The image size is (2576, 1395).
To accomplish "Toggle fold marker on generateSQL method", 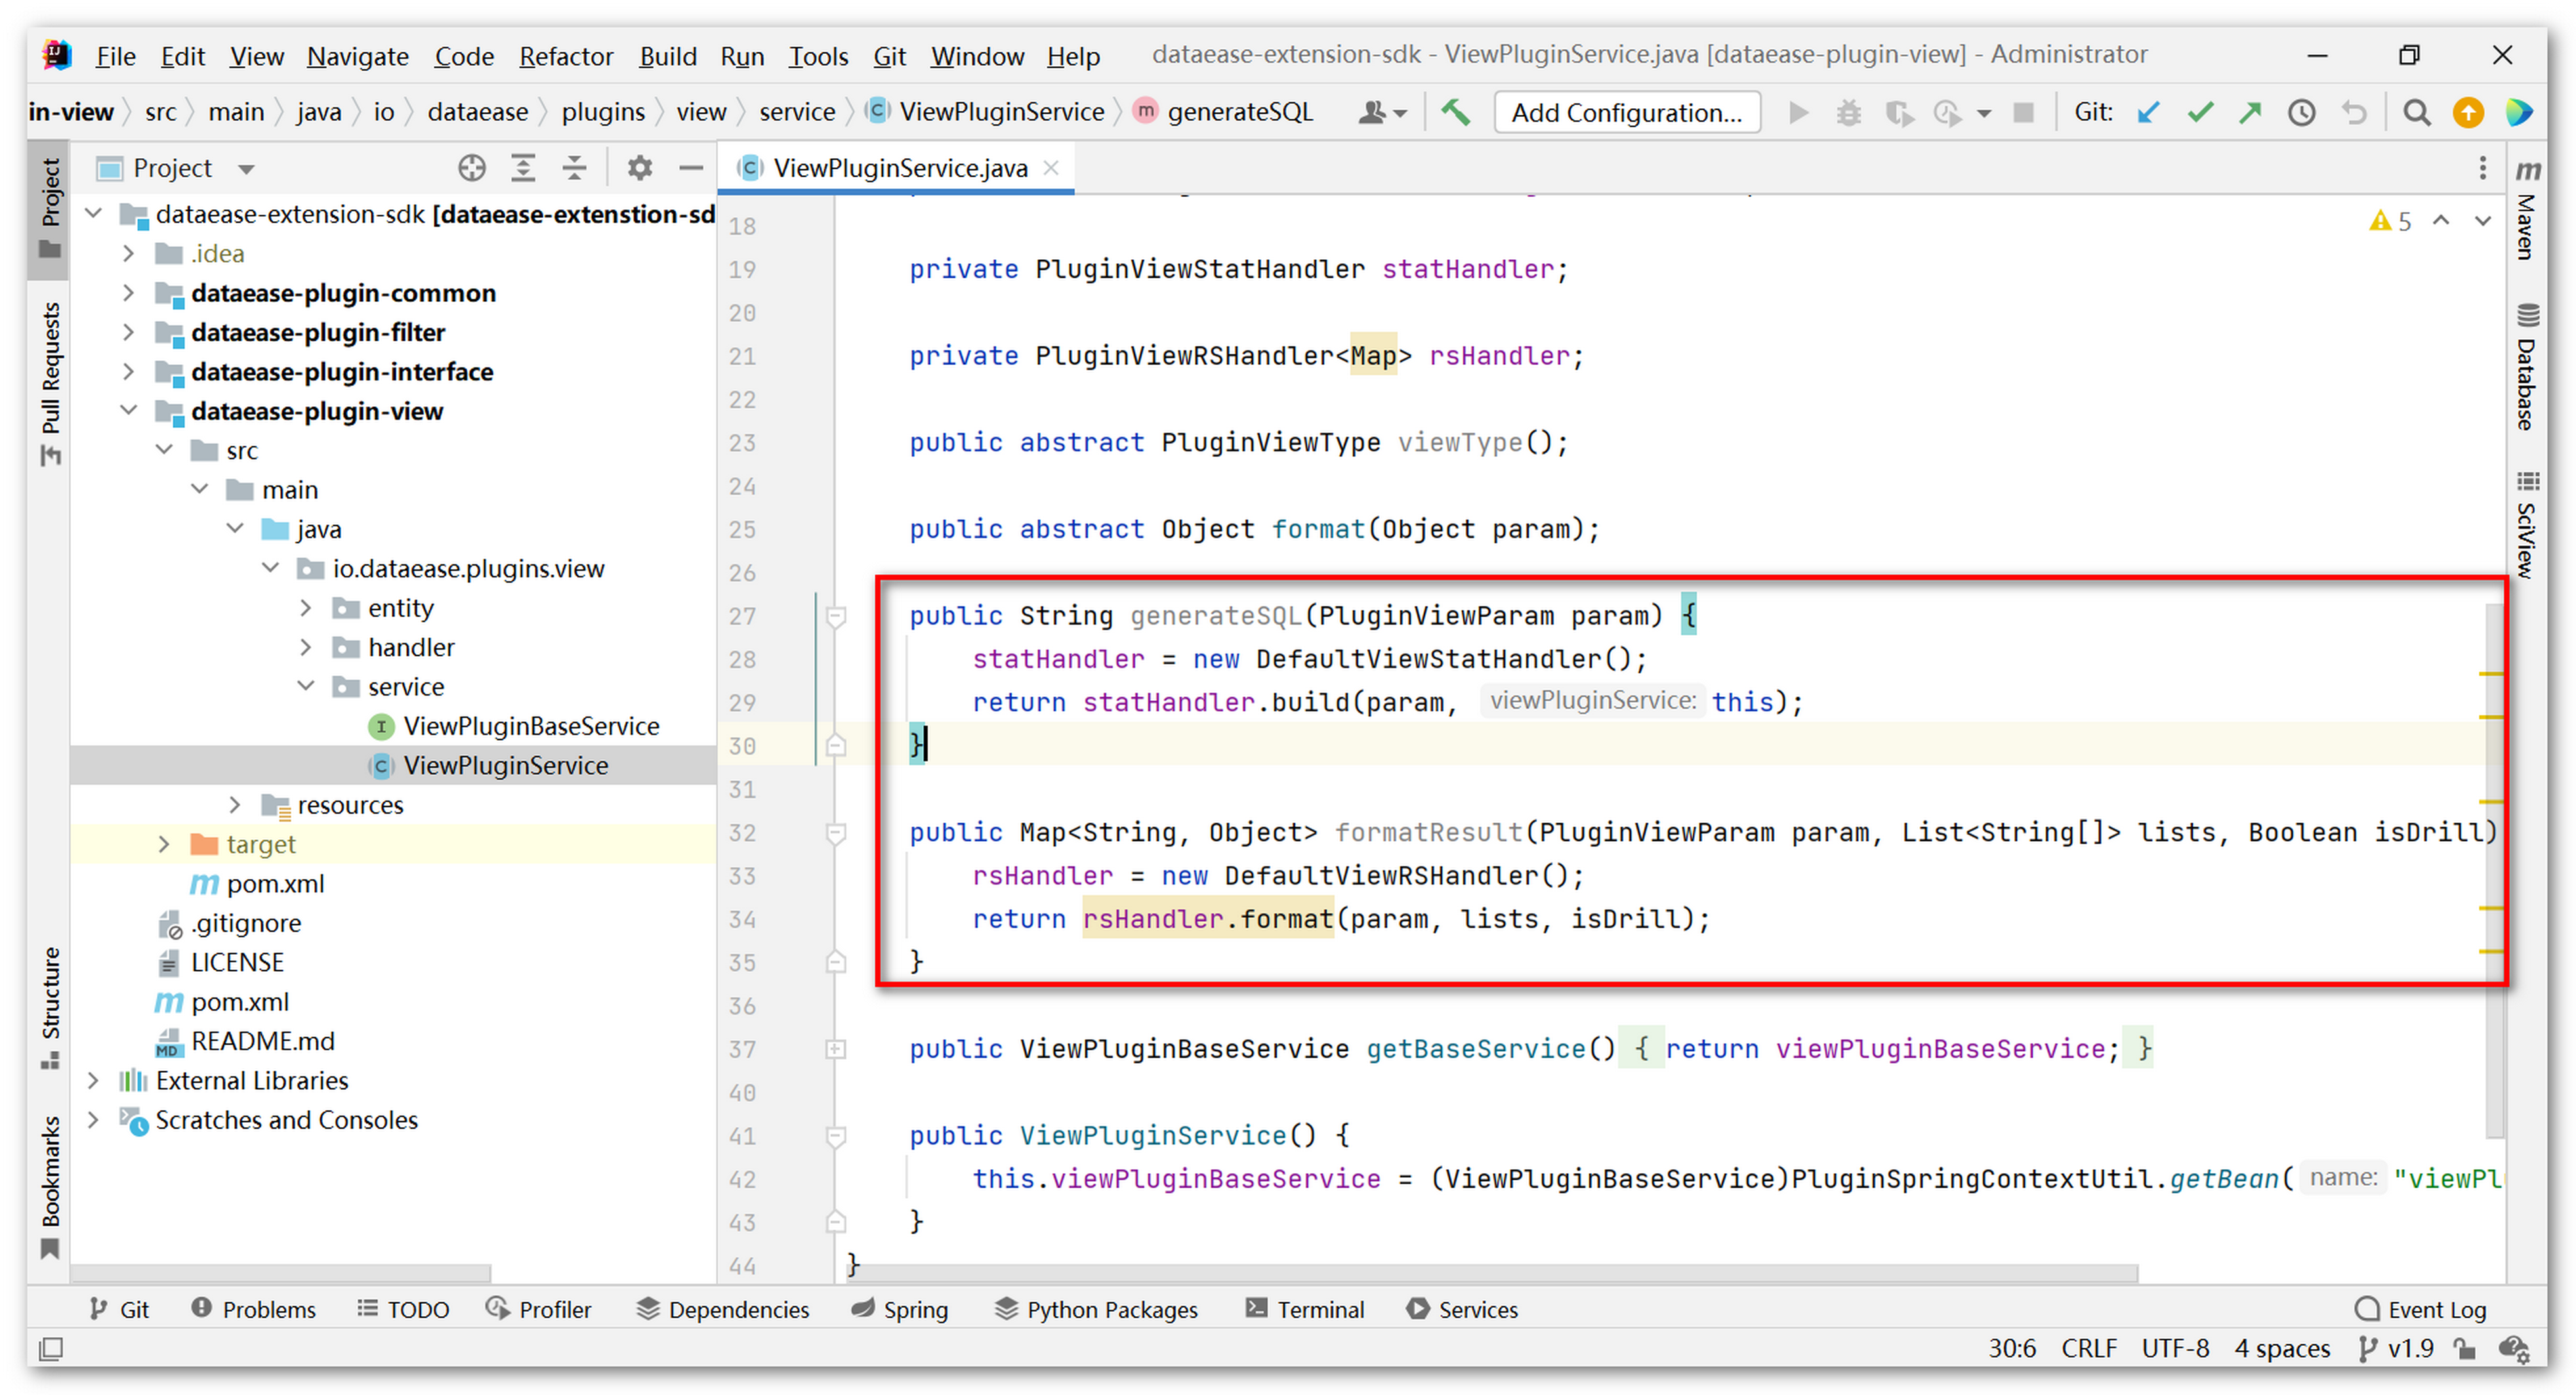I will click(x=836, y=616).
